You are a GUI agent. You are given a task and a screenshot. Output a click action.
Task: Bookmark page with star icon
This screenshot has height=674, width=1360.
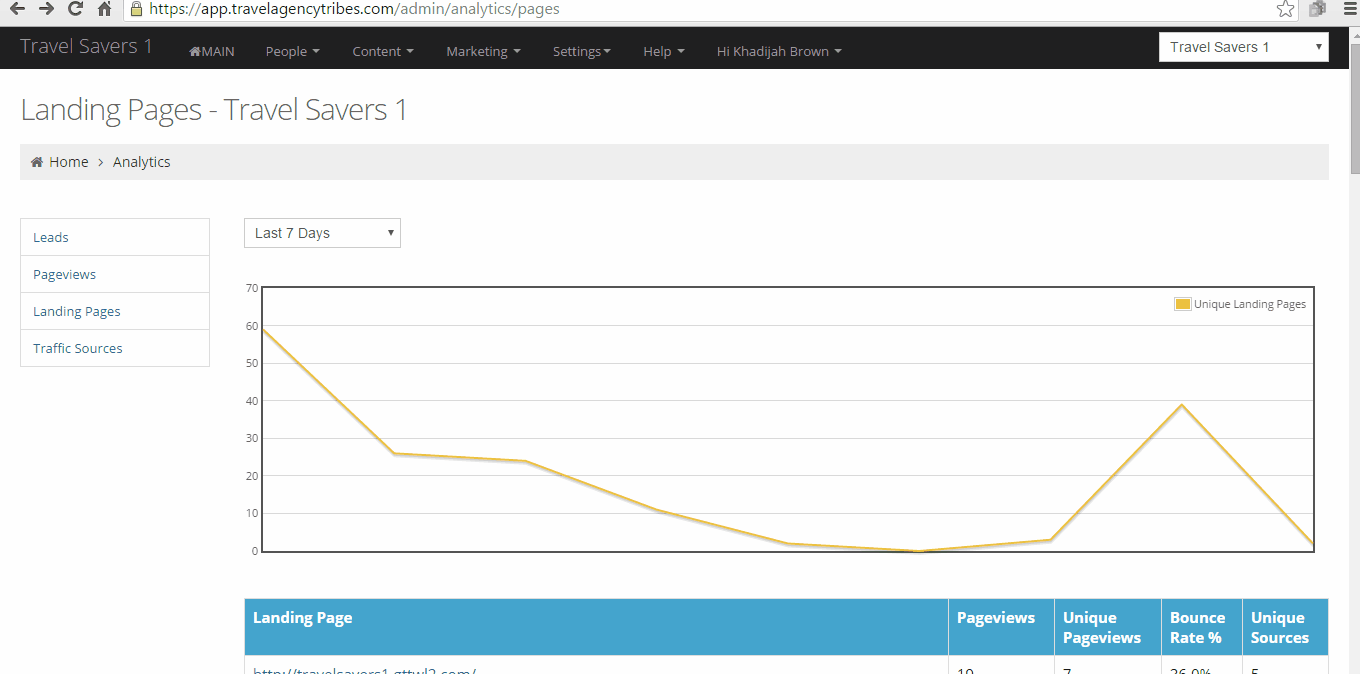tap(1285, 9)
